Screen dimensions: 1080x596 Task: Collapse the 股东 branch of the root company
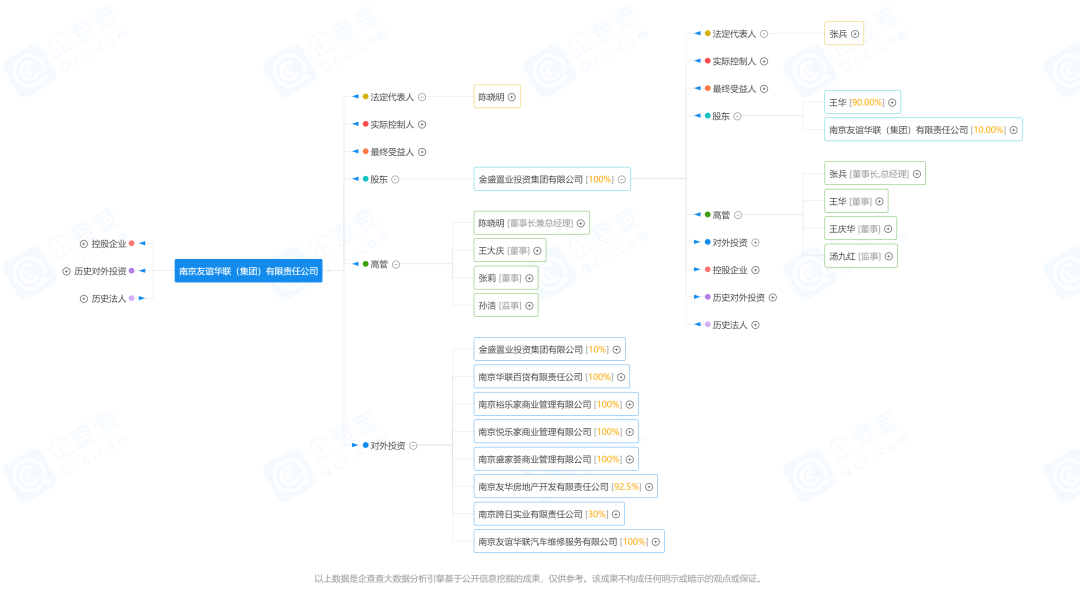coord(395,179)
